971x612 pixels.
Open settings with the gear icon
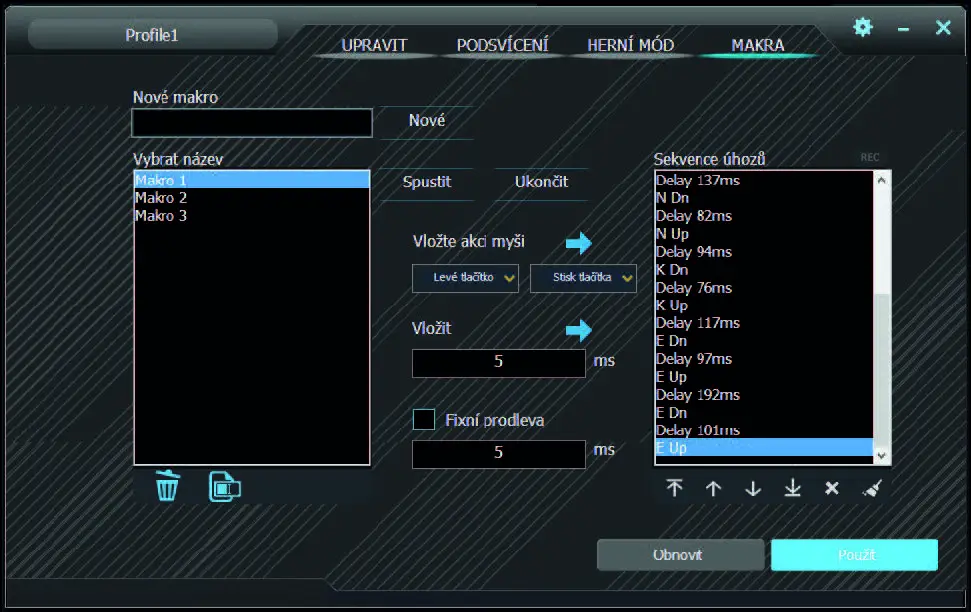[x=863, y=27]
